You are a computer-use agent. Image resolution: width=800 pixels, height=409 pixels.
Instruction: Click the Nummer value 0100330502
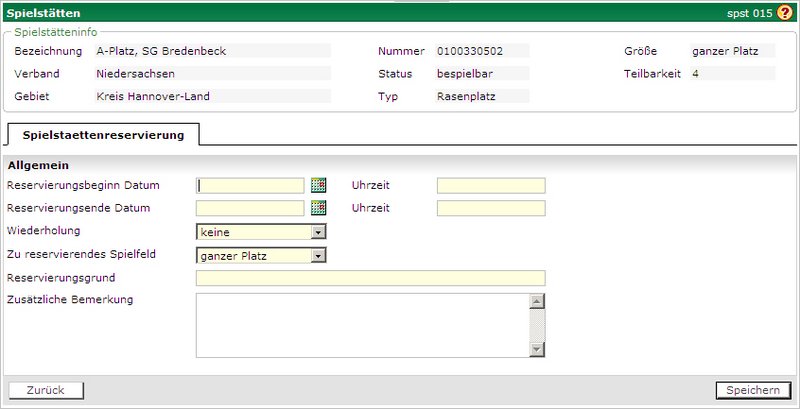tap(469, 50)
